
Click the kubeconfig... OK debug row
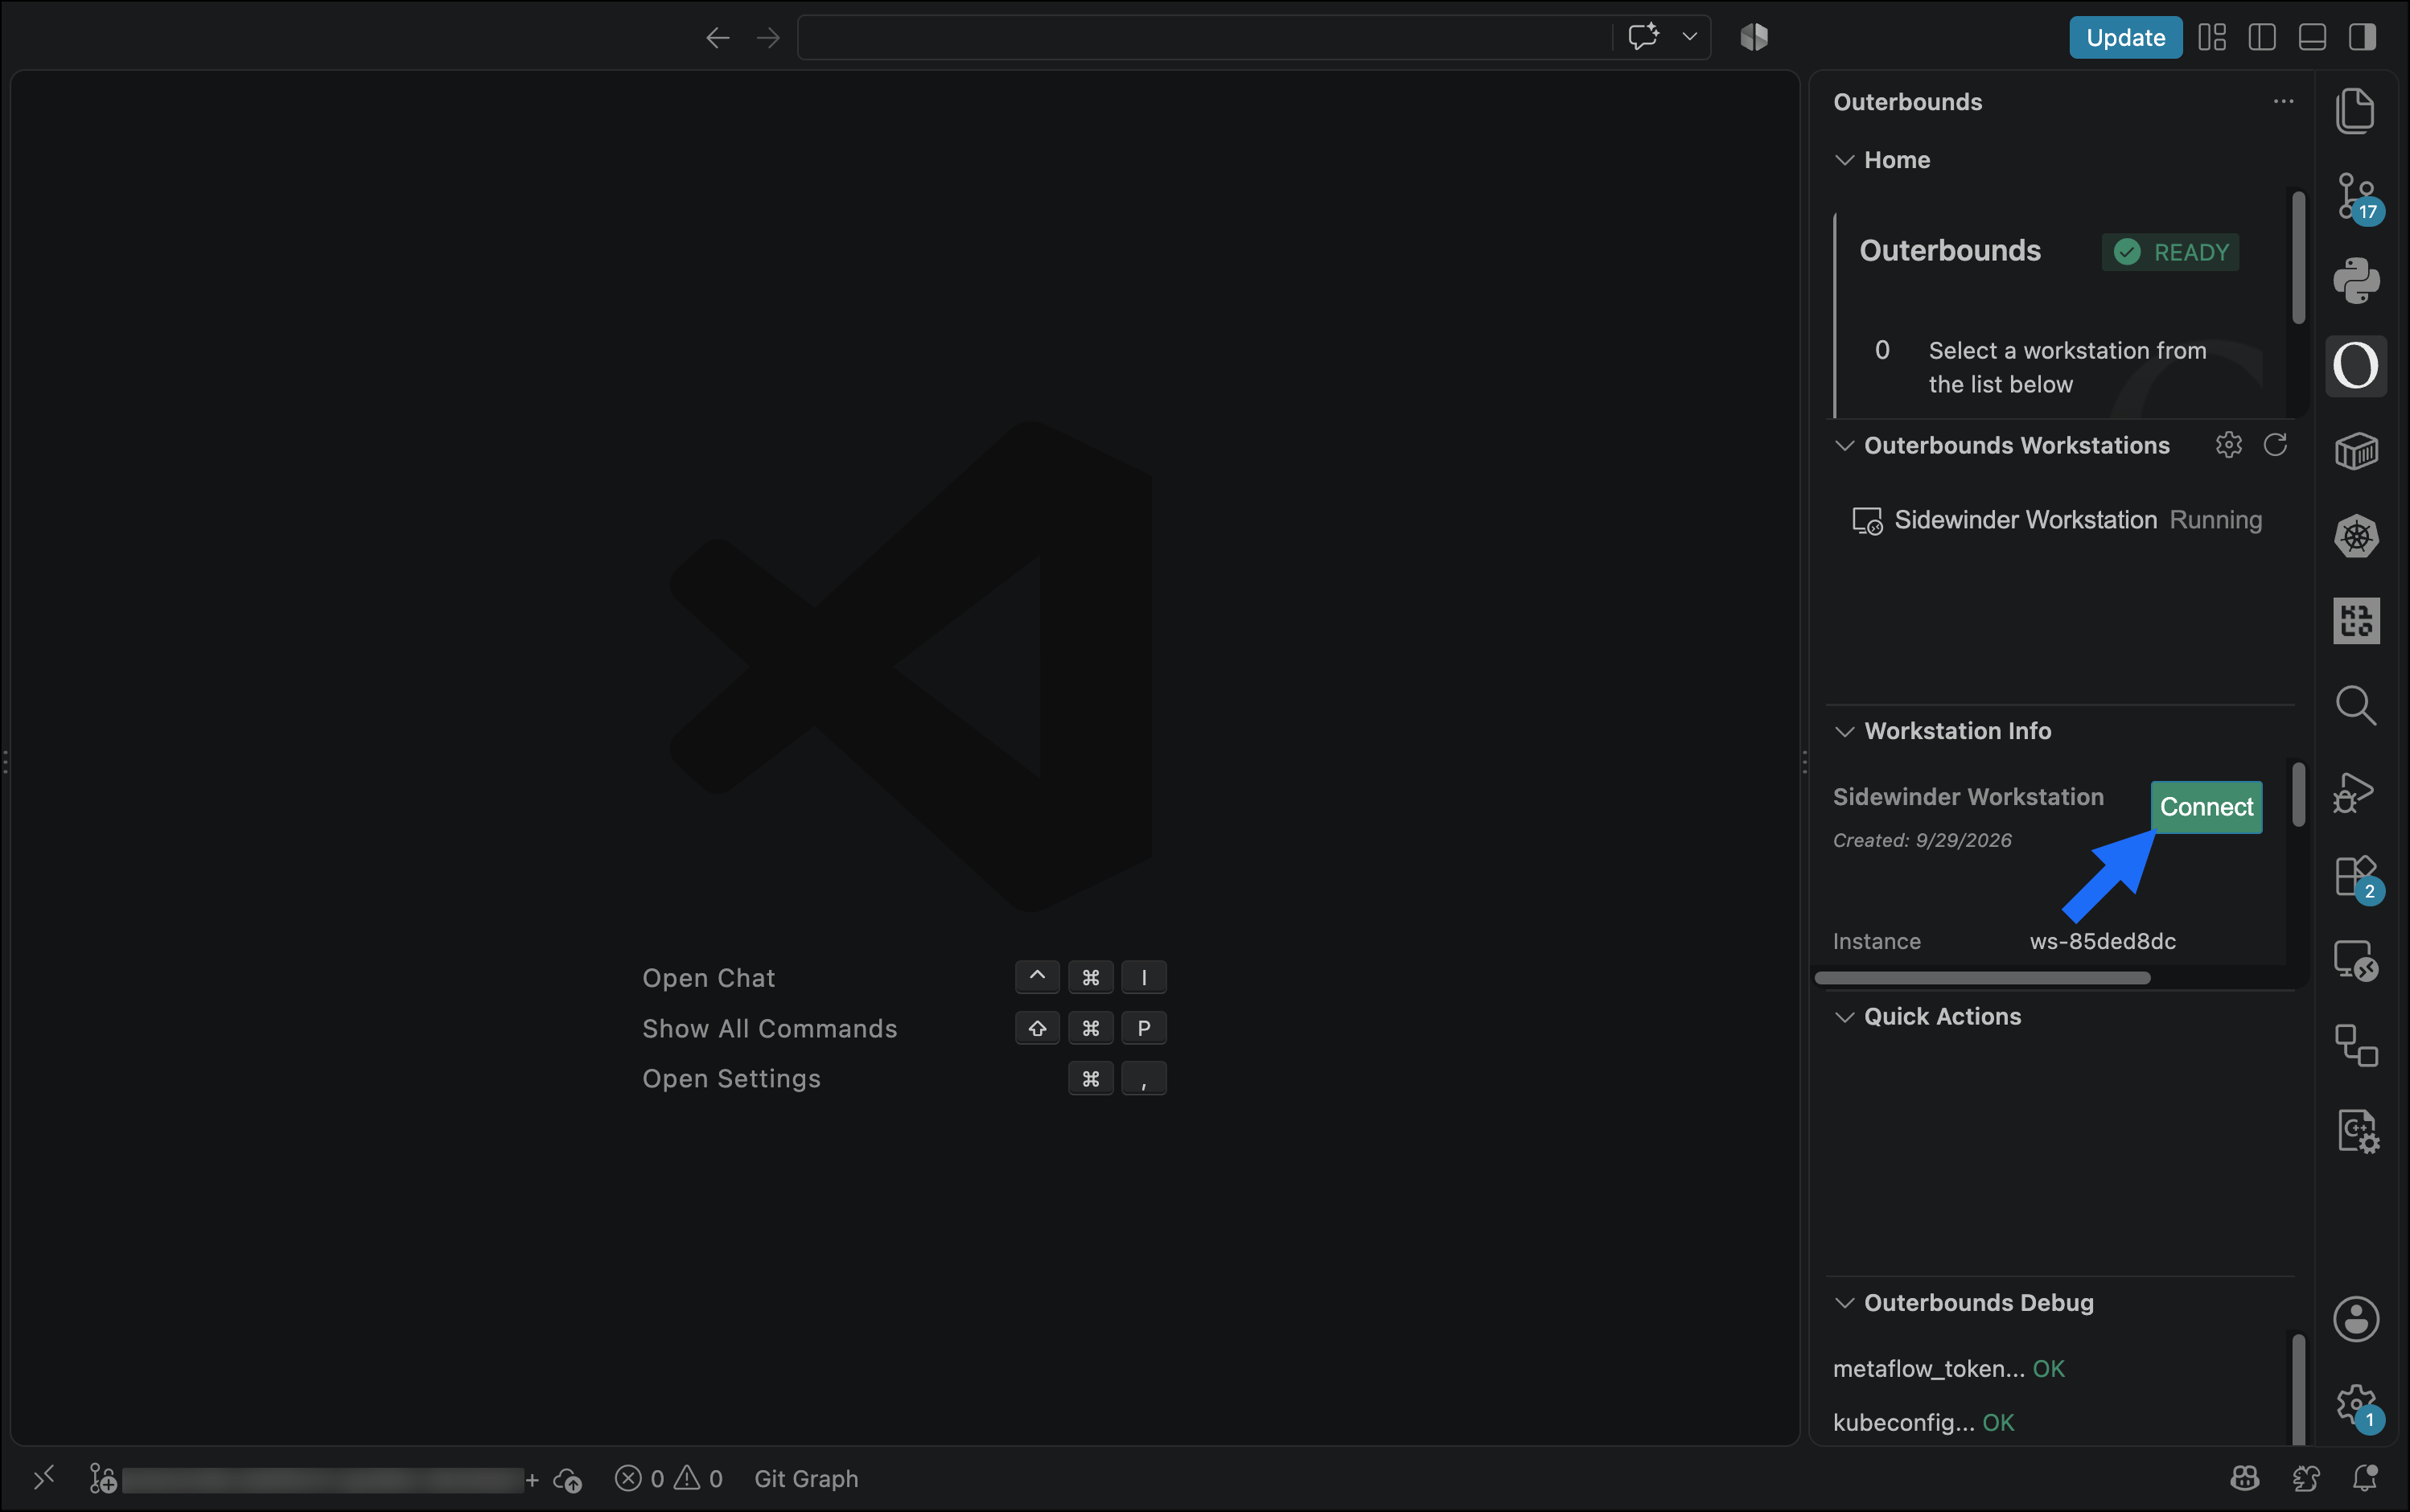coord(1923,1422)
